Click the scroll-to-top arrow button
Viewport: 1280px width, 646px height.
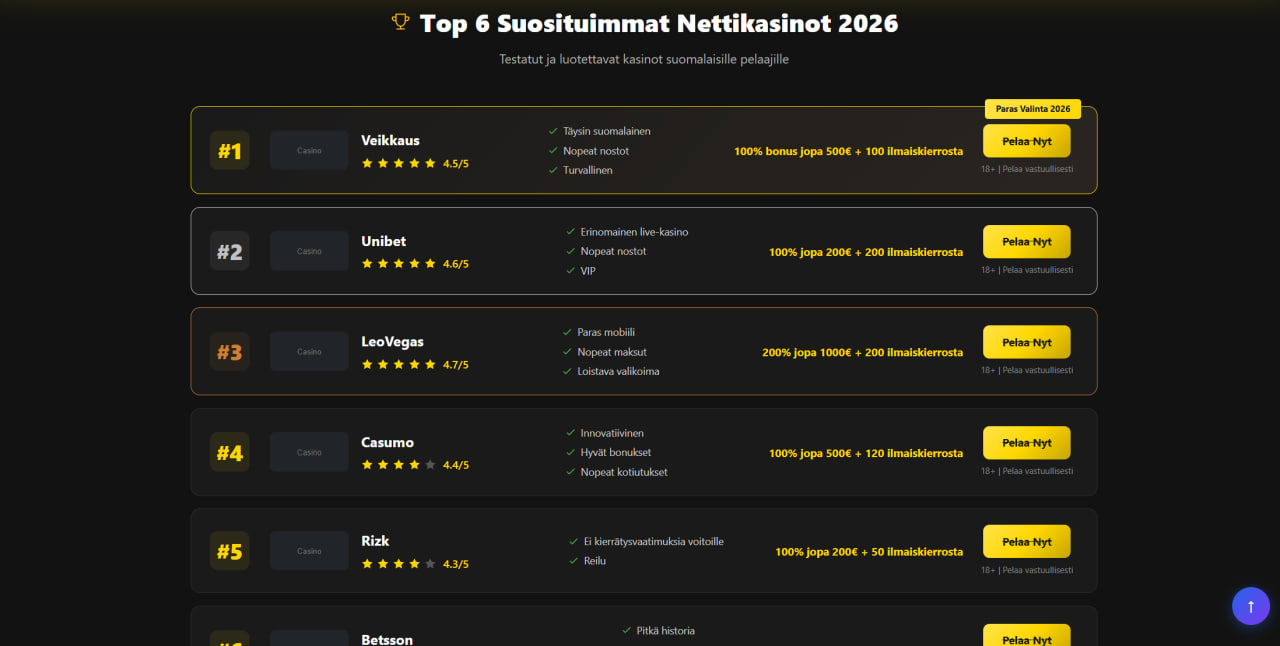[1250, 606]
